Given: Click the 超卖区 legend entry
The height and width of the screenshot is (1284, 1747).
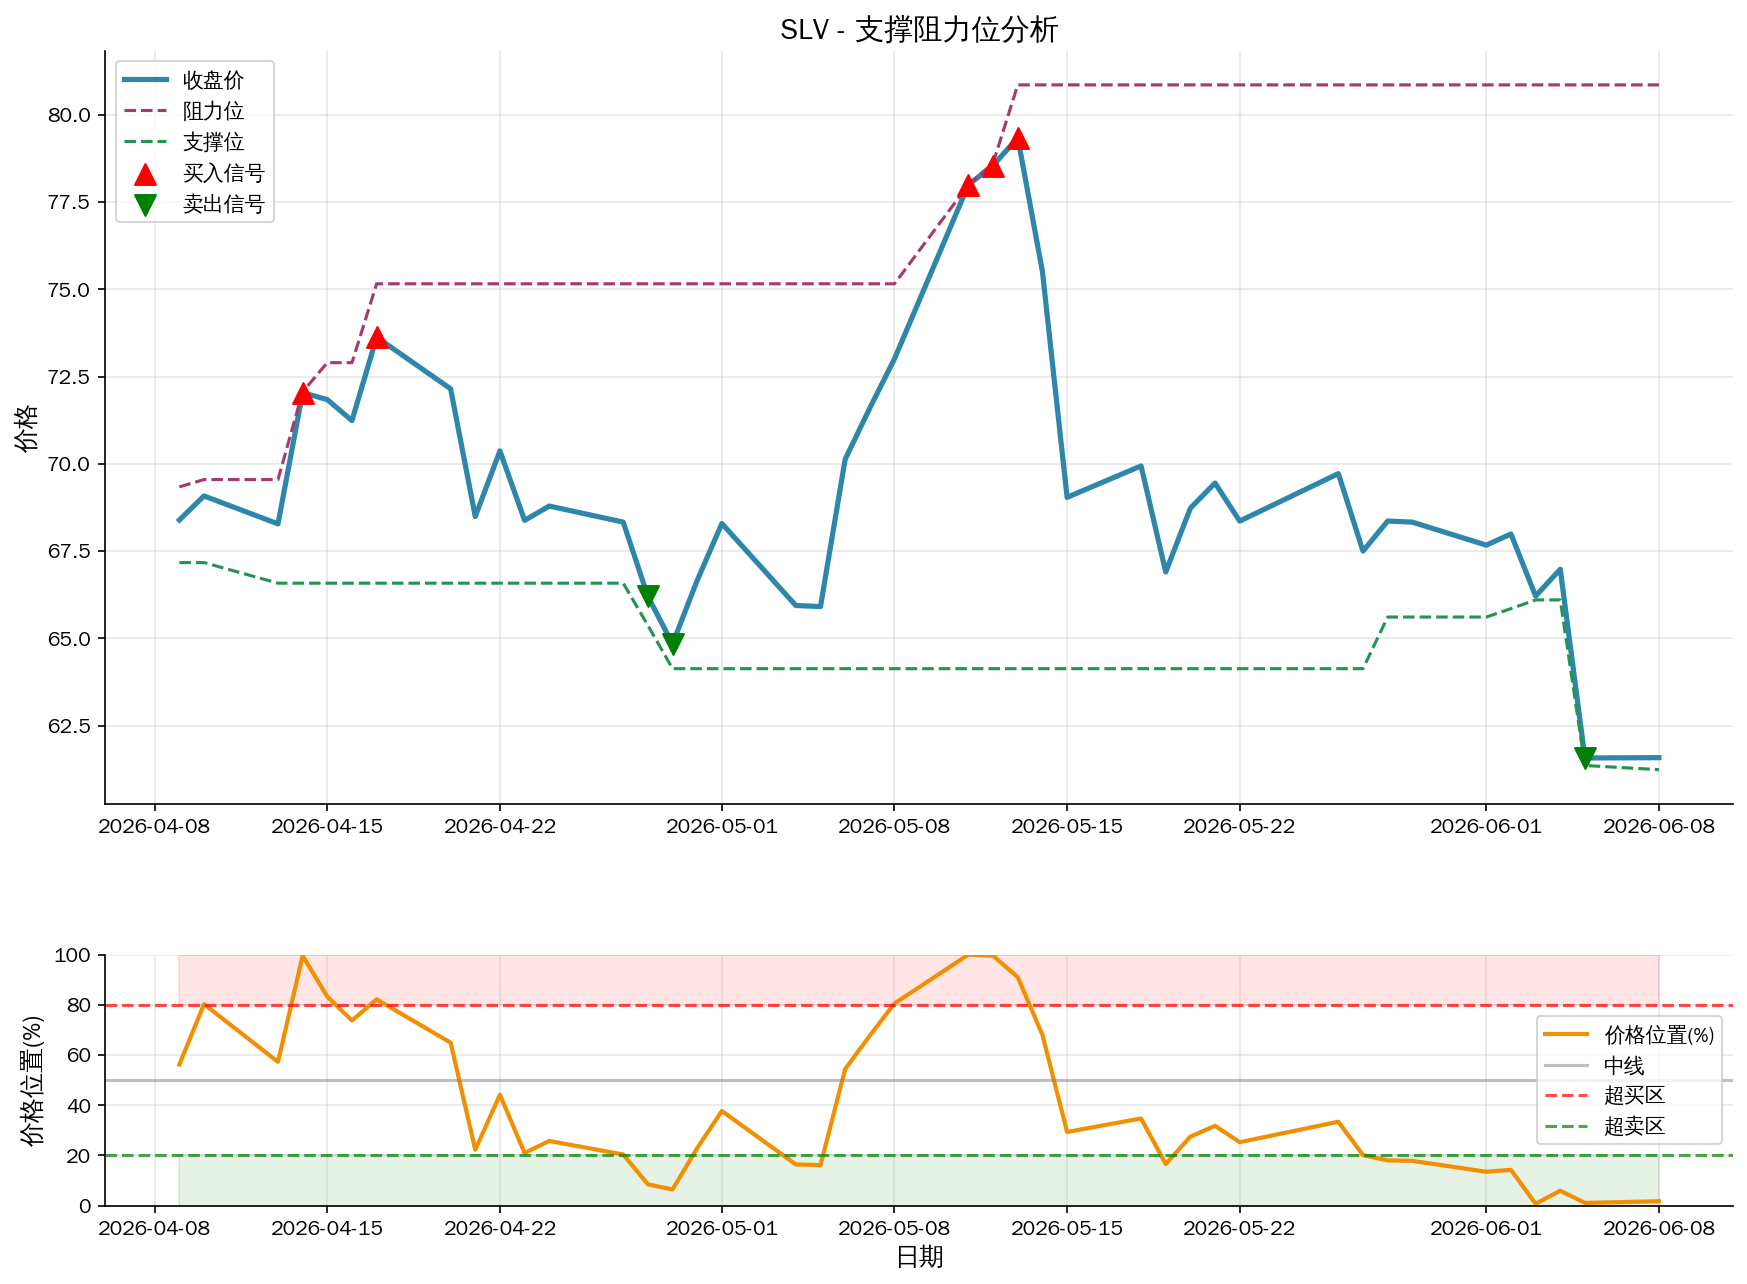Looking at the screenshot, I should 1605,1126.
